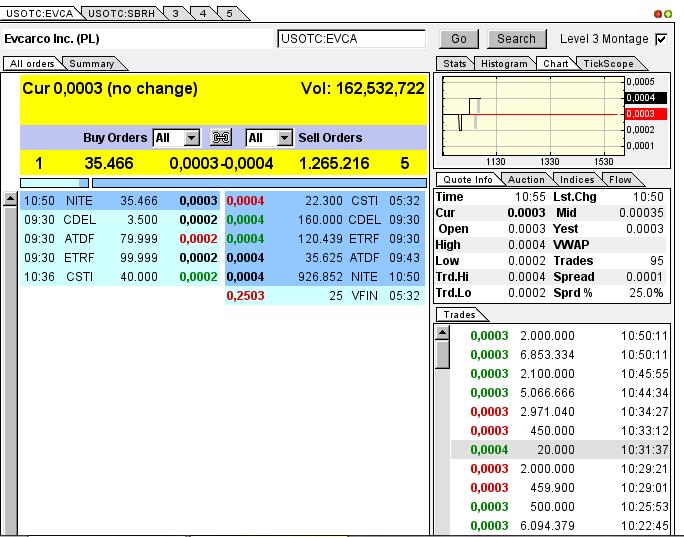Switch to the USOTC:EVCA tab
This screenshot has height=537, width=684.
coord(40,14)
